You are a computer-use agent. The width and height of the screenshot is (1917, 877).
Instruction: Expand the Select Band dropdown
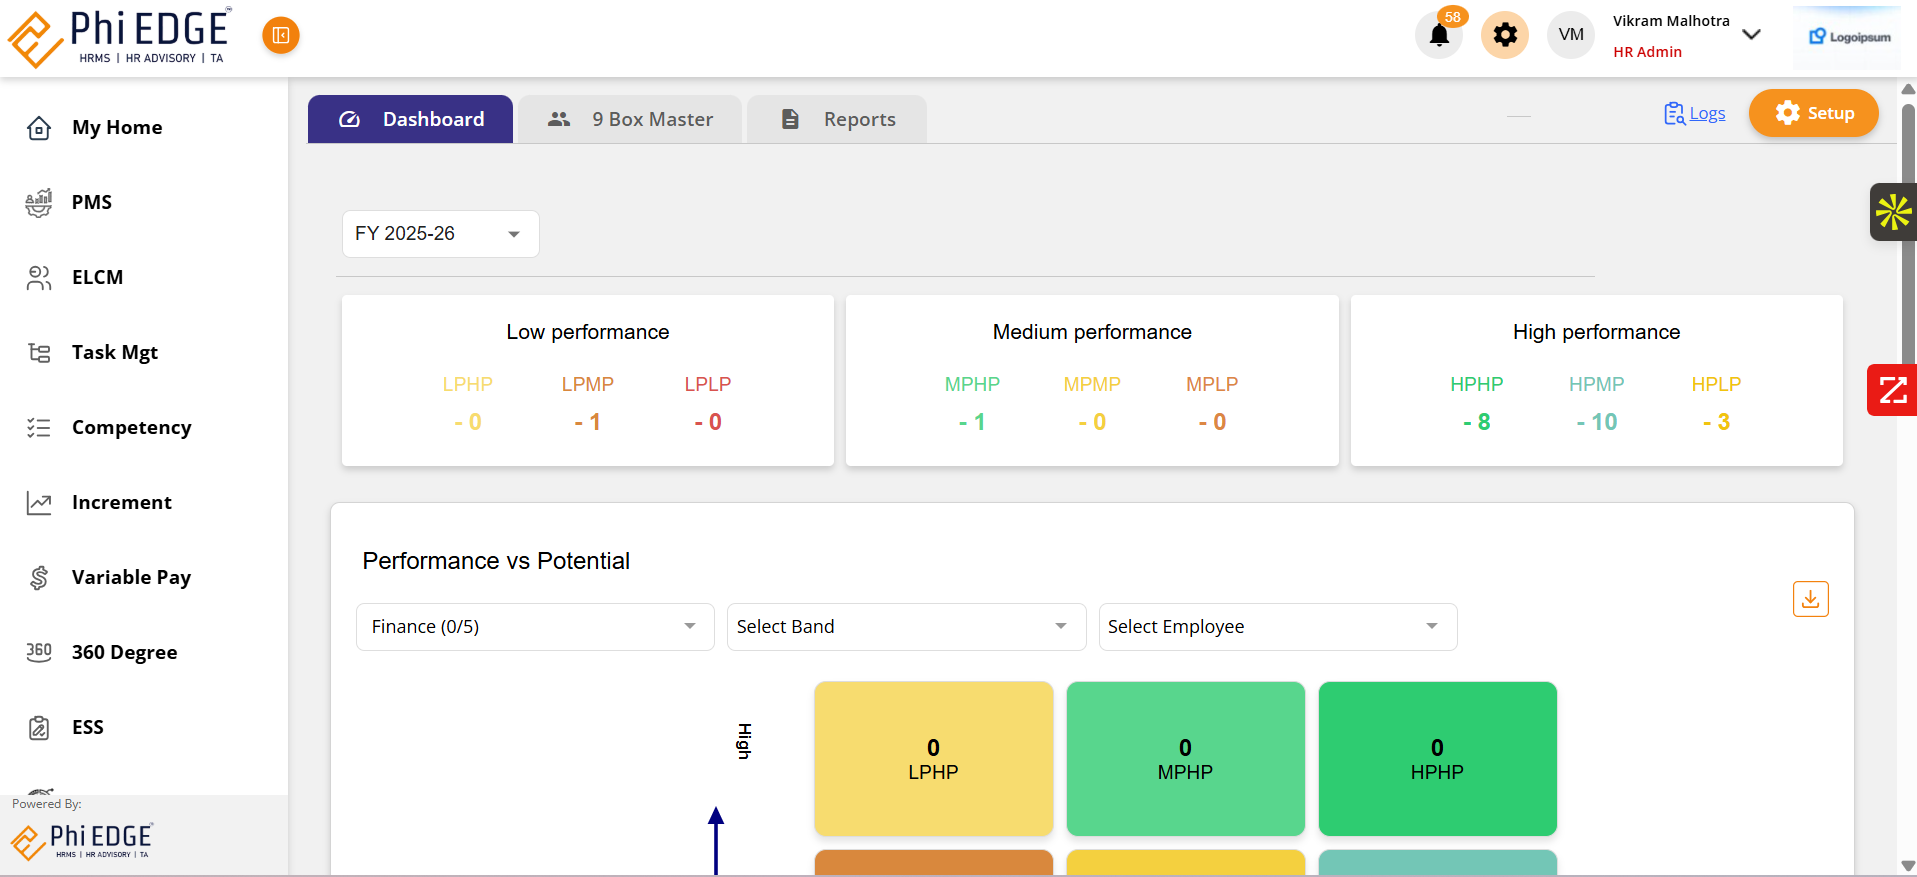tap(906, 627)
